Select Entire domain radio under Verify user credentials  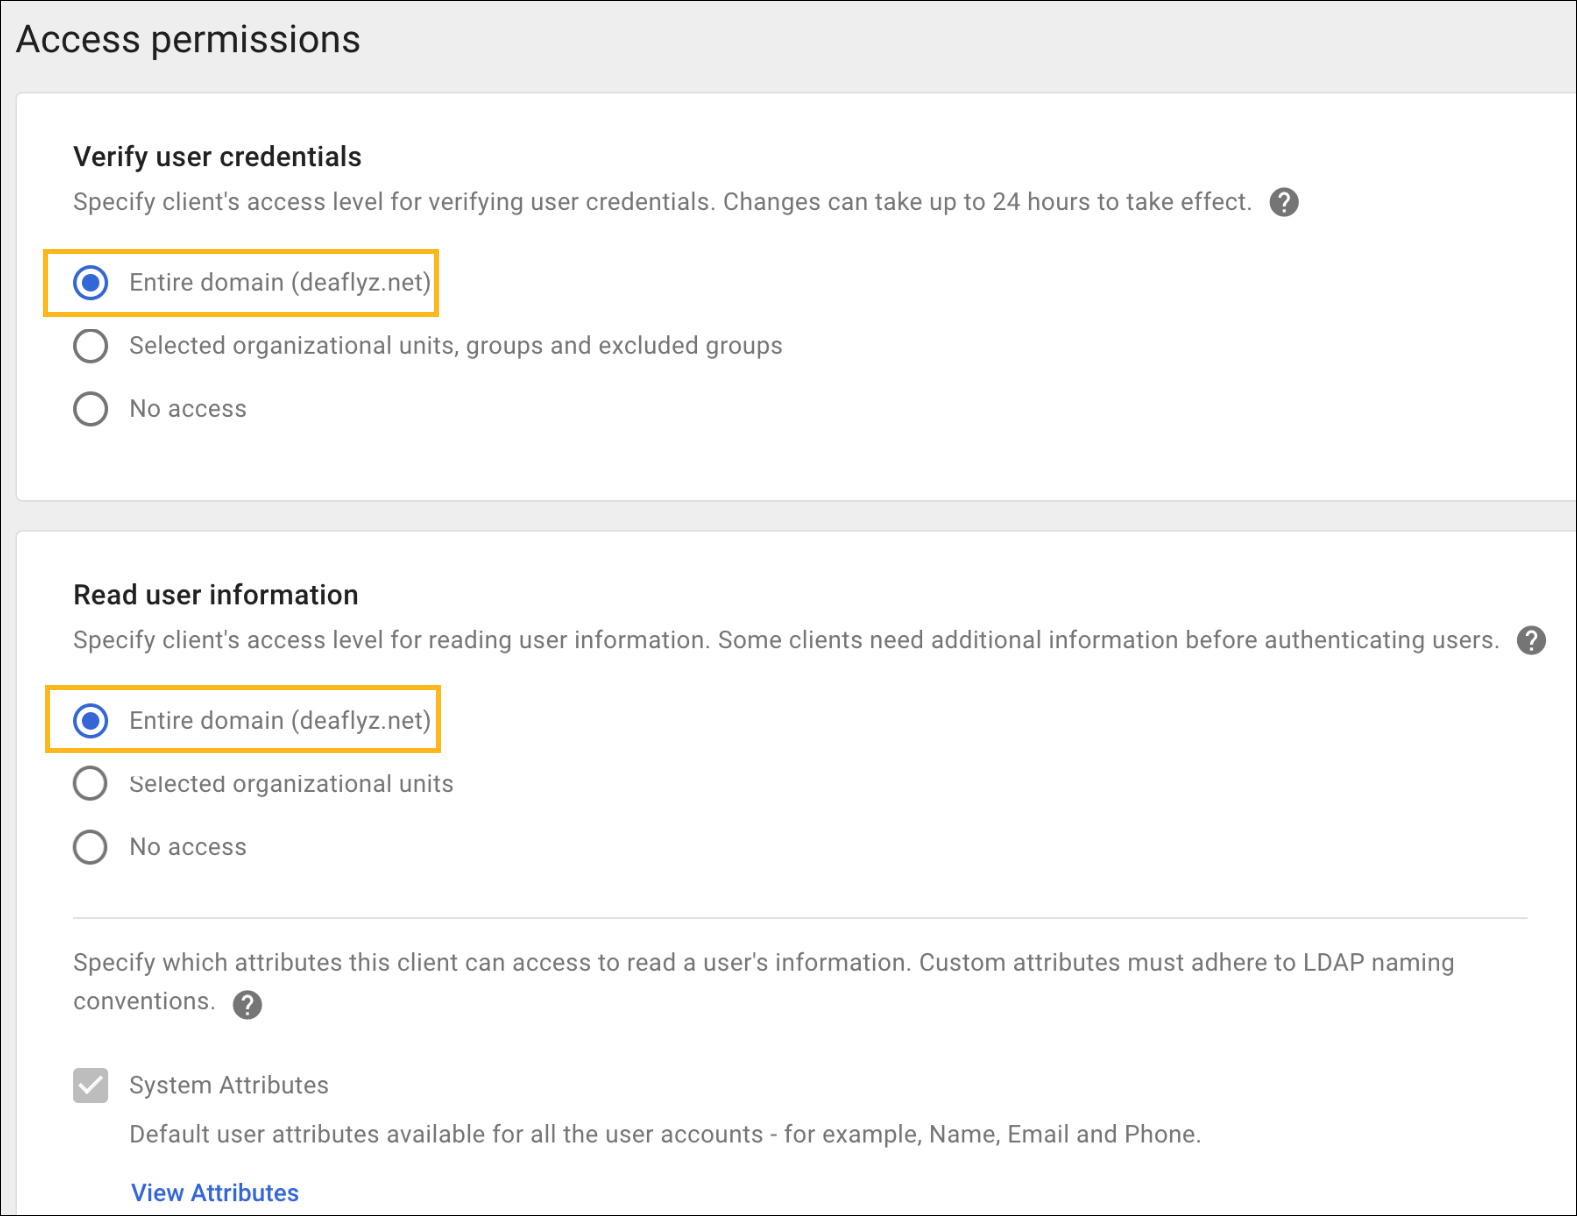[91, 283]
